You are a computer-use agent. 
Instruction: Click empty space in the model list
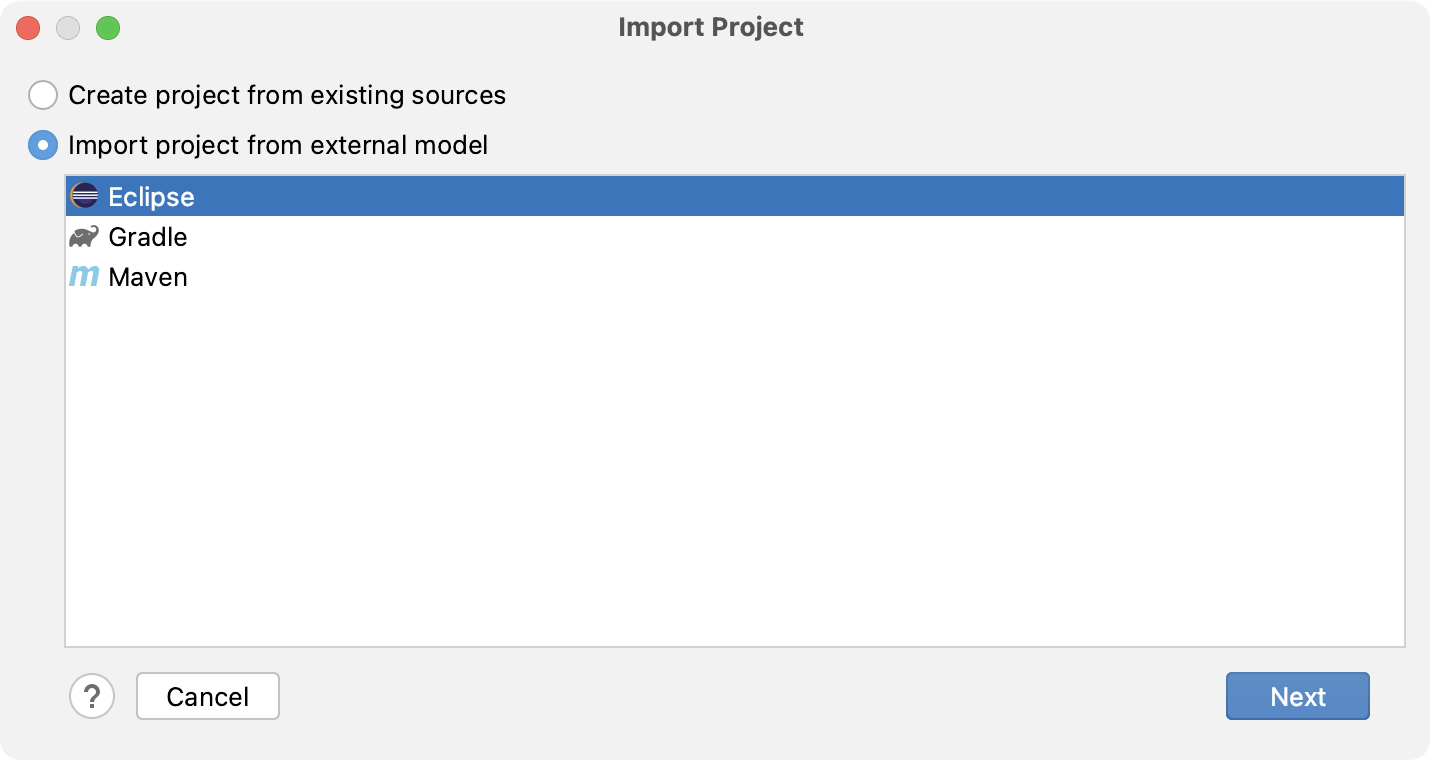735,470
